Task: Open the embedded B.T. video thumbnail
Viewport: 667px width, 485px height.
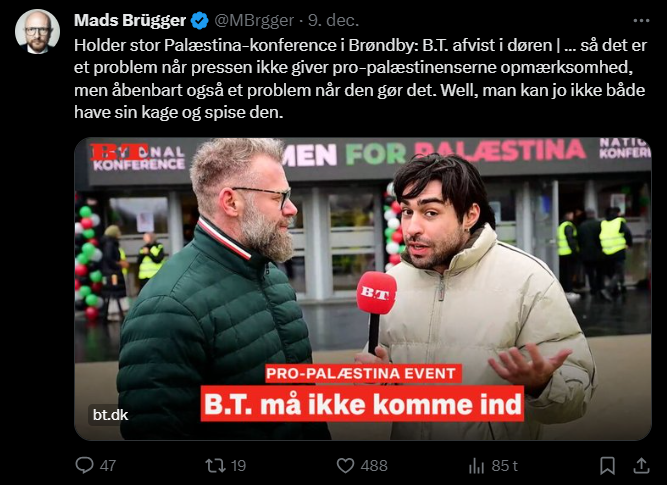Action: click(363, 289)
